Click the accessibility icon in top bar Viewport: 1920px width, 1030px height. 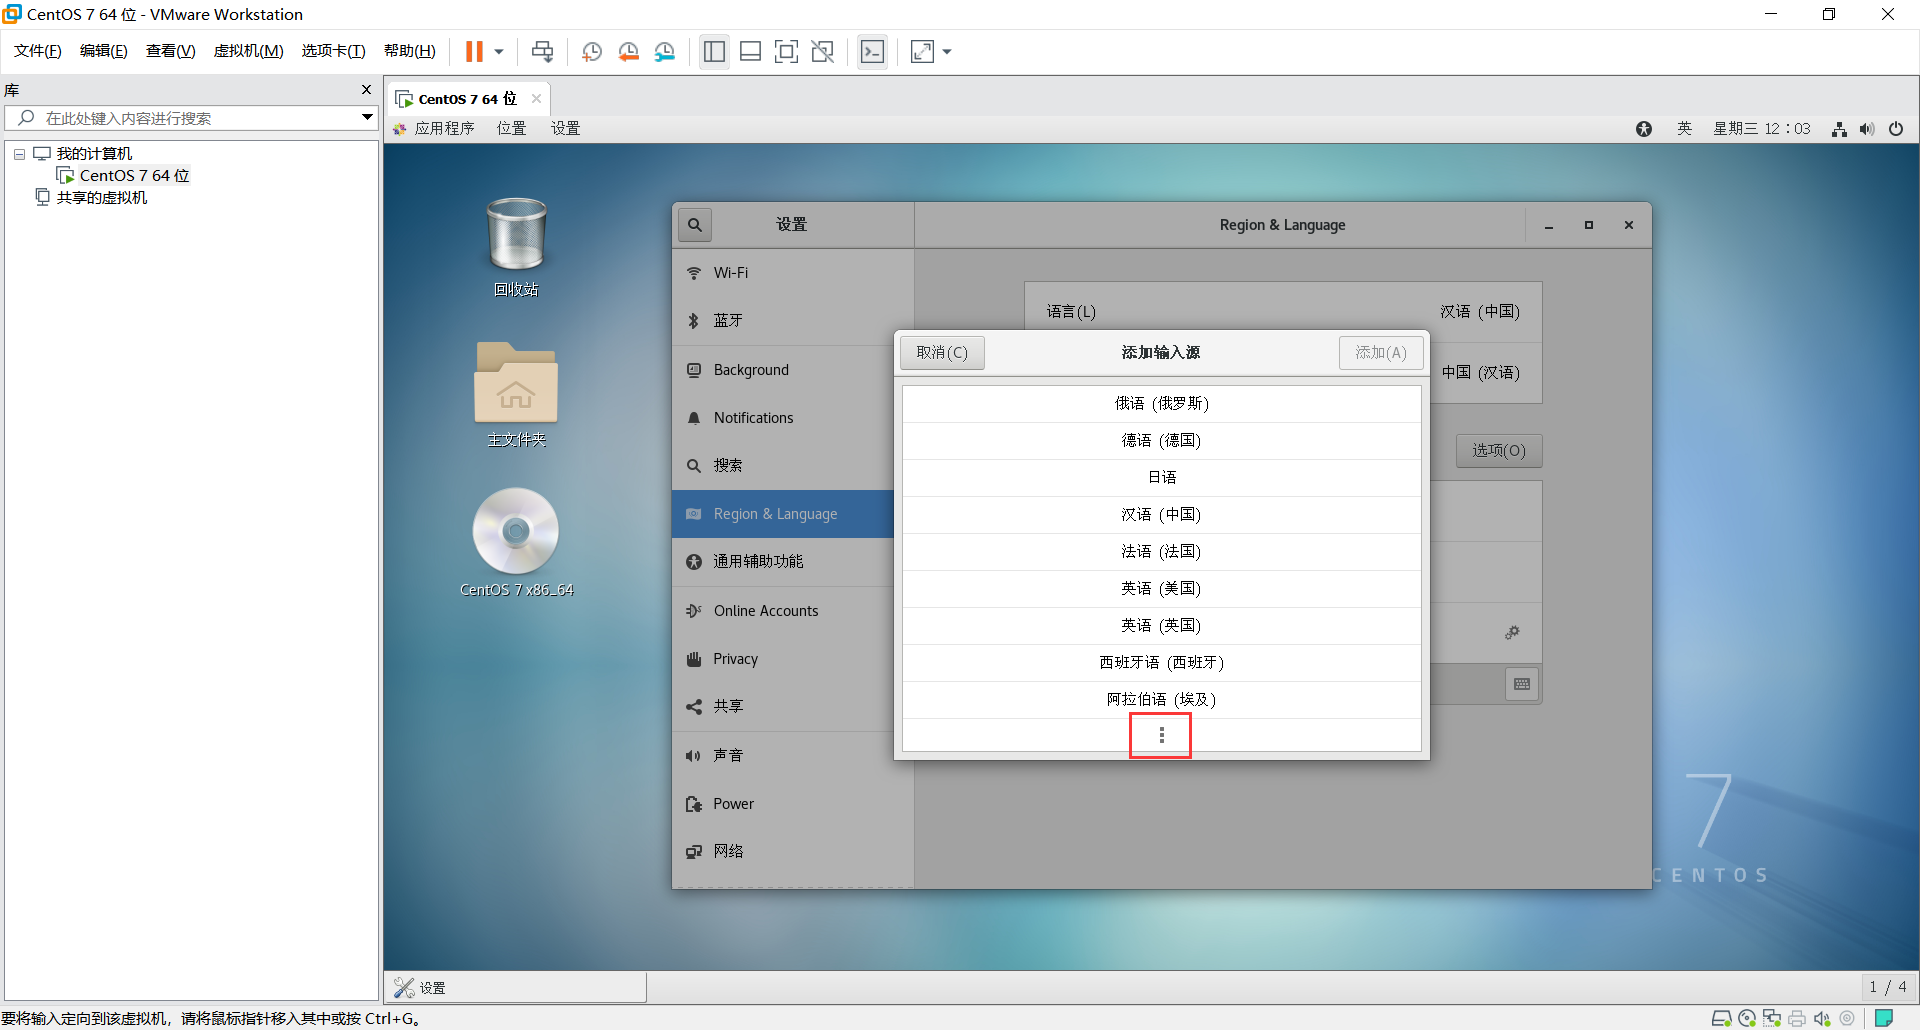pos(1644,129)
